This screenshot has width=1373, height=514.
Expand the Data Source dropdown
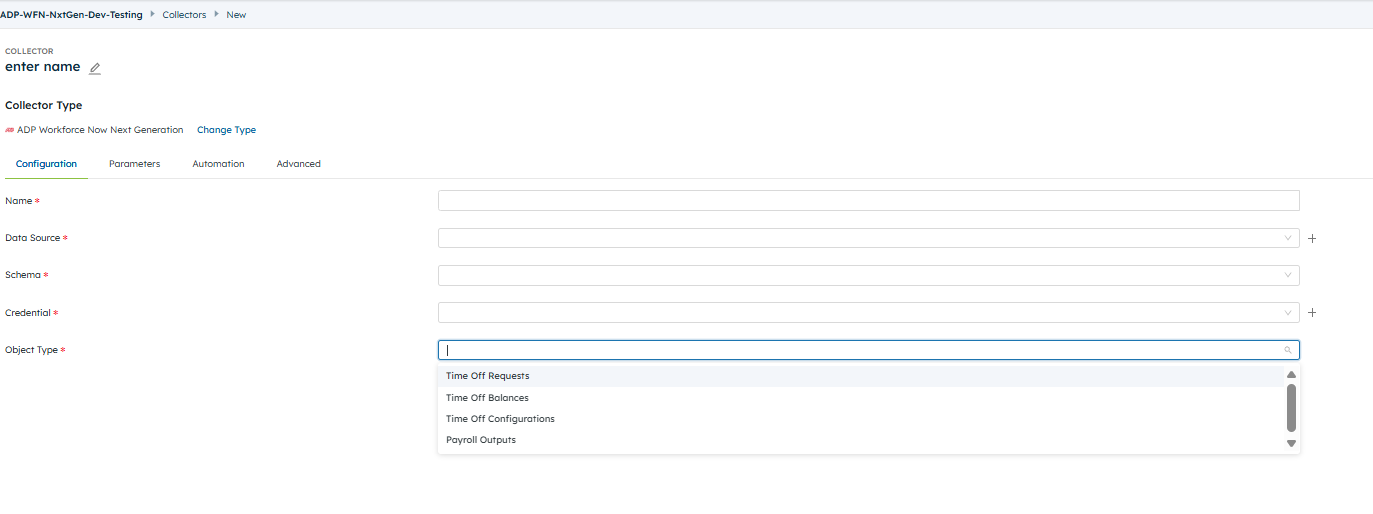point(1287,238)
